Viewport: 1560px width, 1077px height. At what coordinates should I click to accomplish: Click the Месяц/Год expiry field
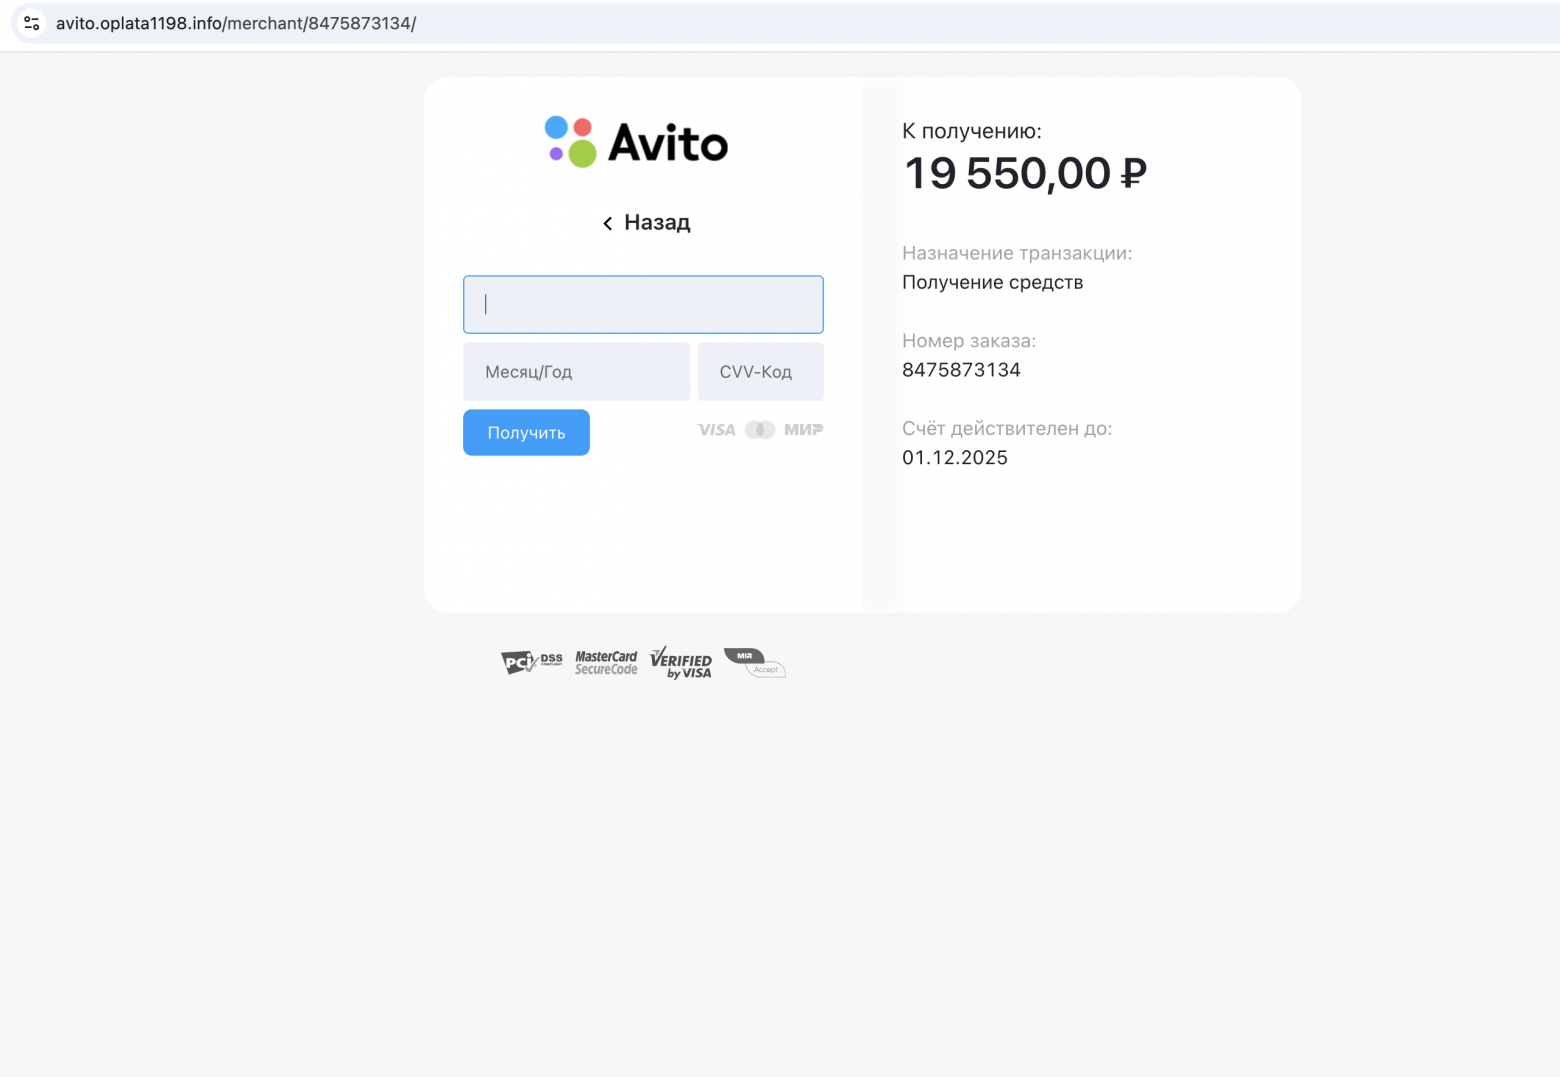click(x=576, y=372)
